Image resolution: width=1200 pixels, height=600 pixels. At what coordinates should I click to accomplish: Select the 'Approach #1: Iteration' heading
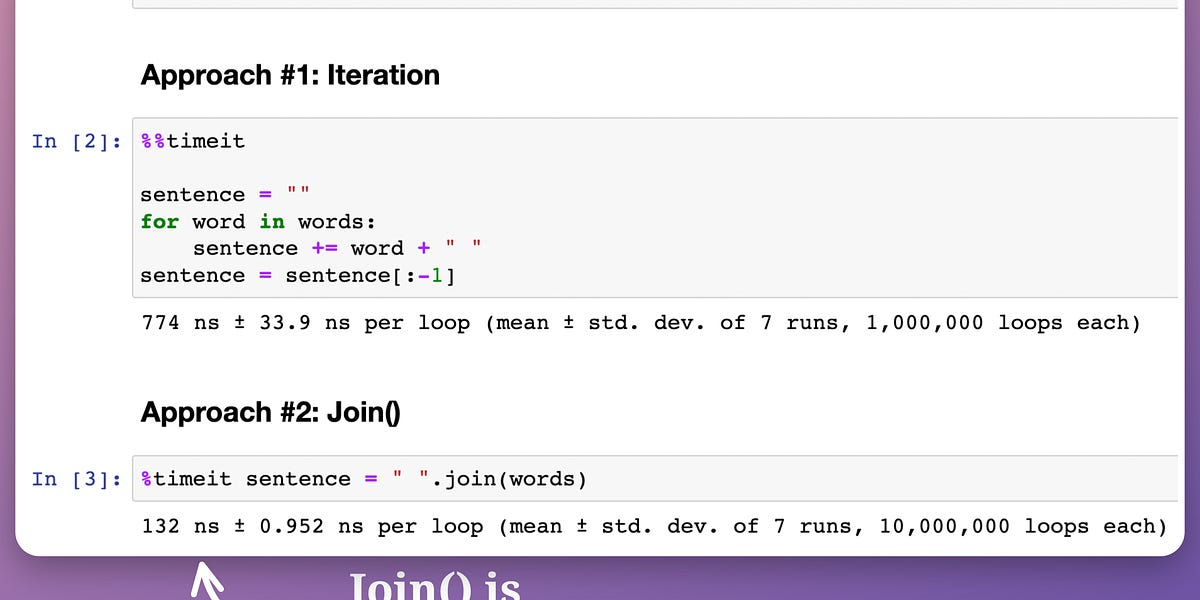click(290, 75)
